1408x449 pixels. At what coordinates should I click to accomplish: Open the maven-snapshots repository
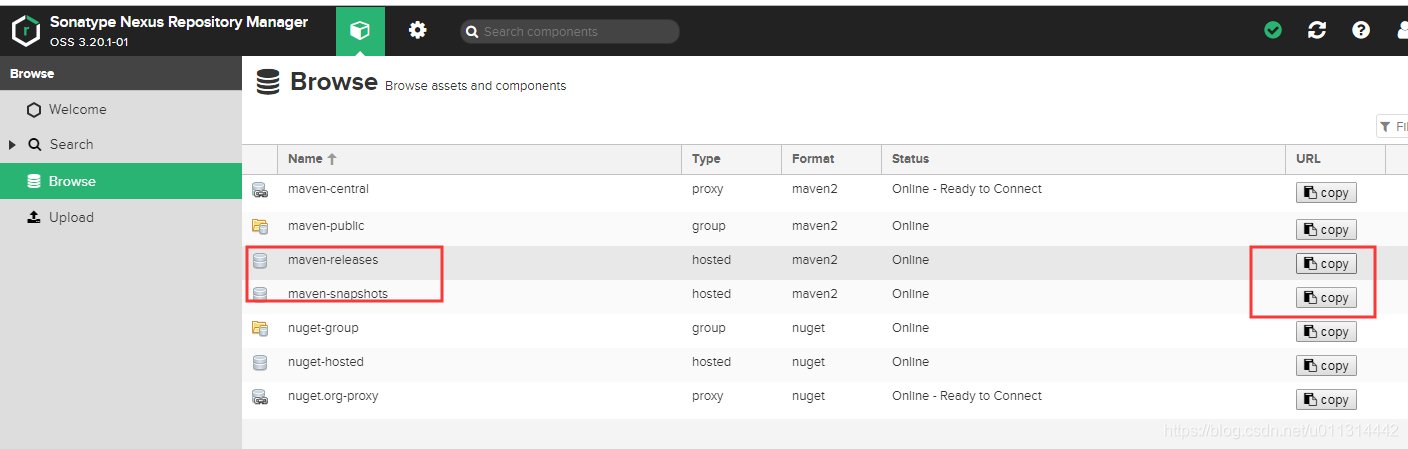coord(338,294)
